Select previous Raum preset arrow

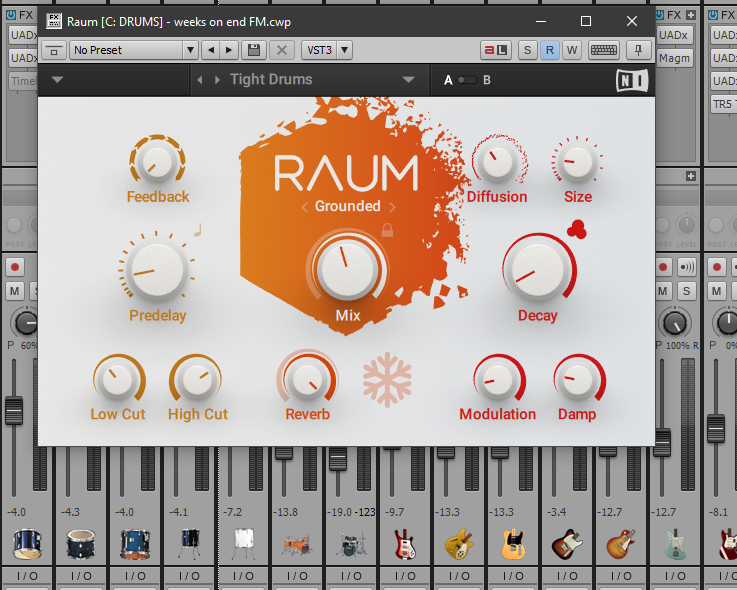tap(200, 80)
